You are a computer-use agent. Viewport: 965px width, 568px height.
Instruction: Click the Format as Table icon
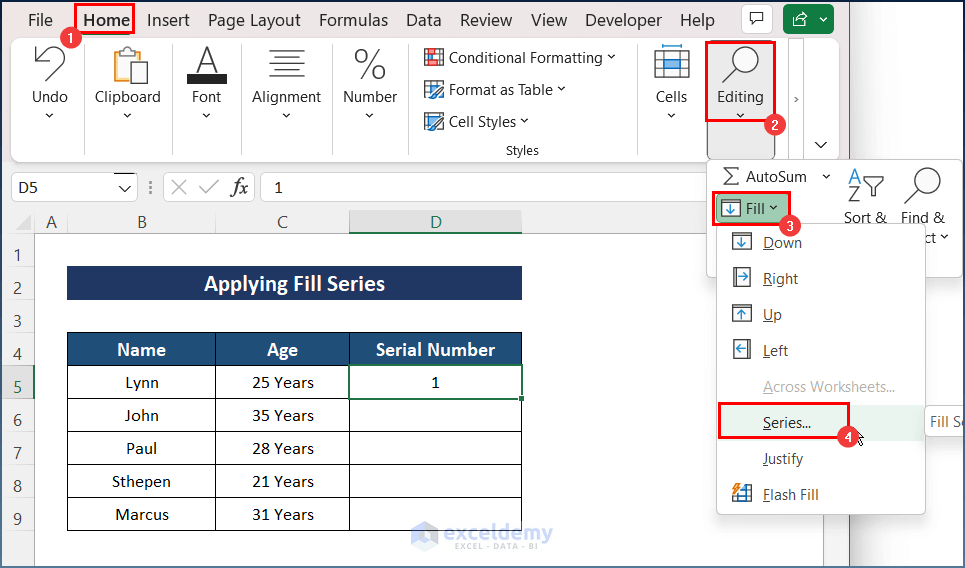(434, 90)
